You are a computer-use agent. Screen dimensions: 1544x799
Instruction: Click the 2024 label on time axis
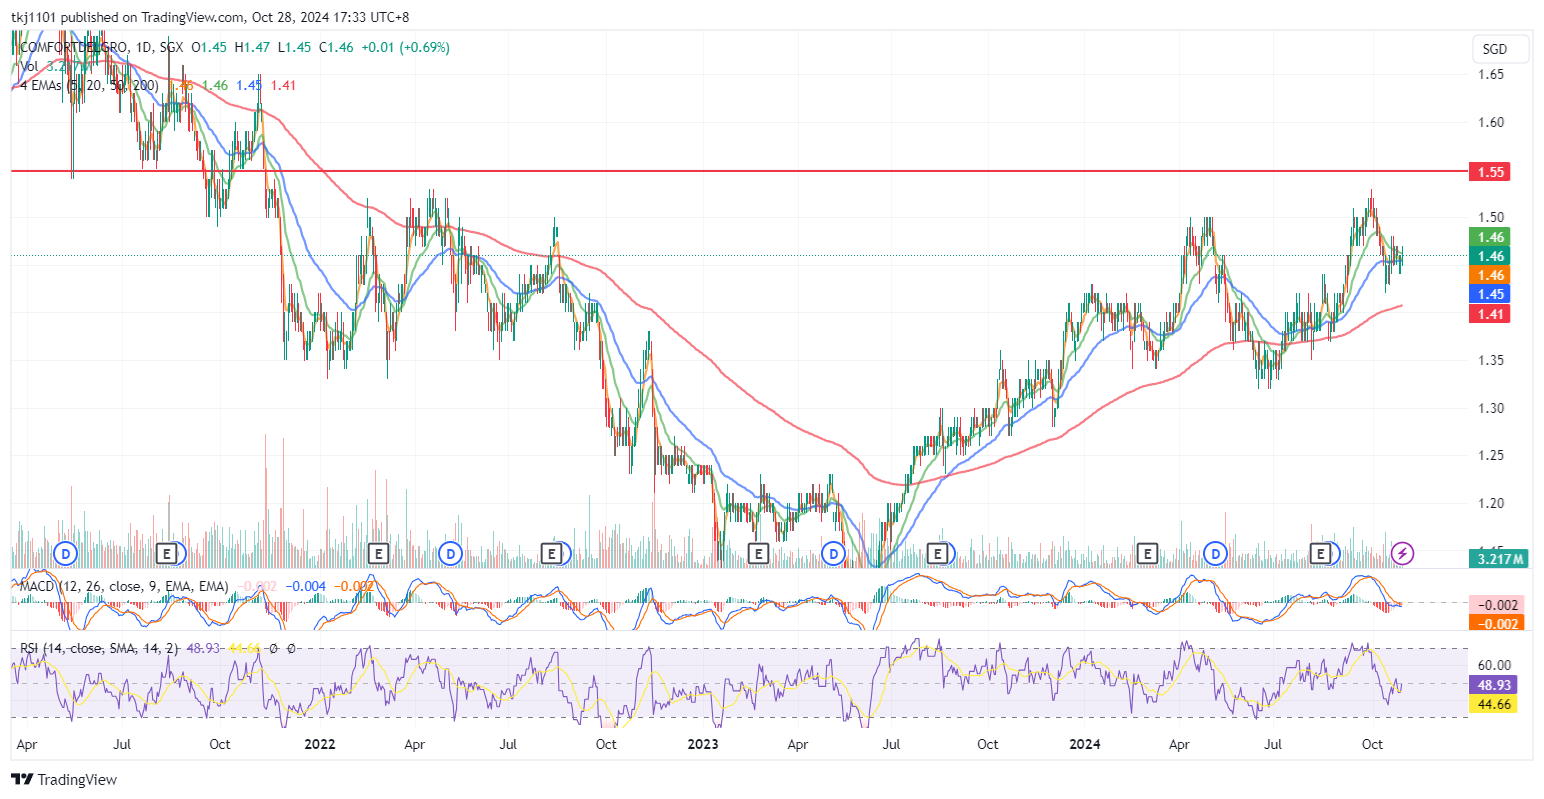(x=1085, y=744)
